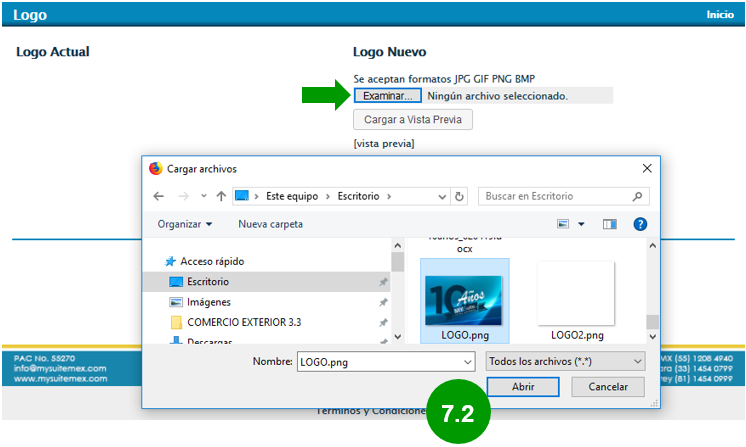The height and width of the screenshot is (447, 746).
Task: Click the LOGO2.png file name label
Action: click(x=577, y=335)
